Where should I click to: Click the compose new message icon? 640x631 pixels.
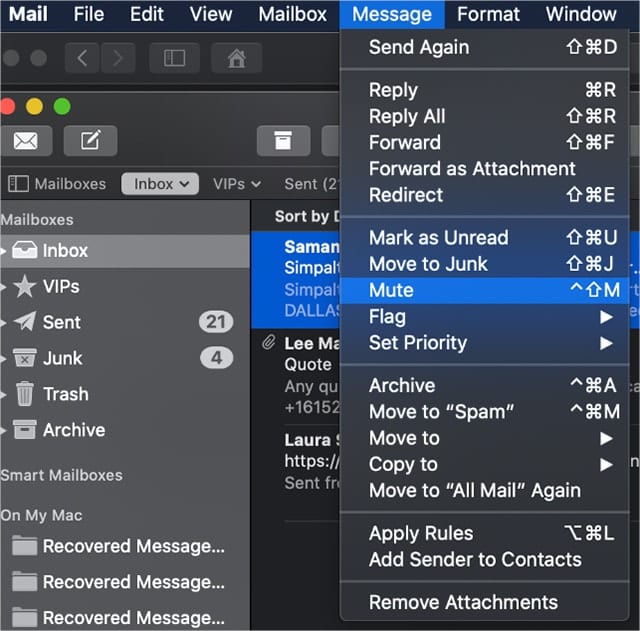pyautogui.click(x=90, y=141)
